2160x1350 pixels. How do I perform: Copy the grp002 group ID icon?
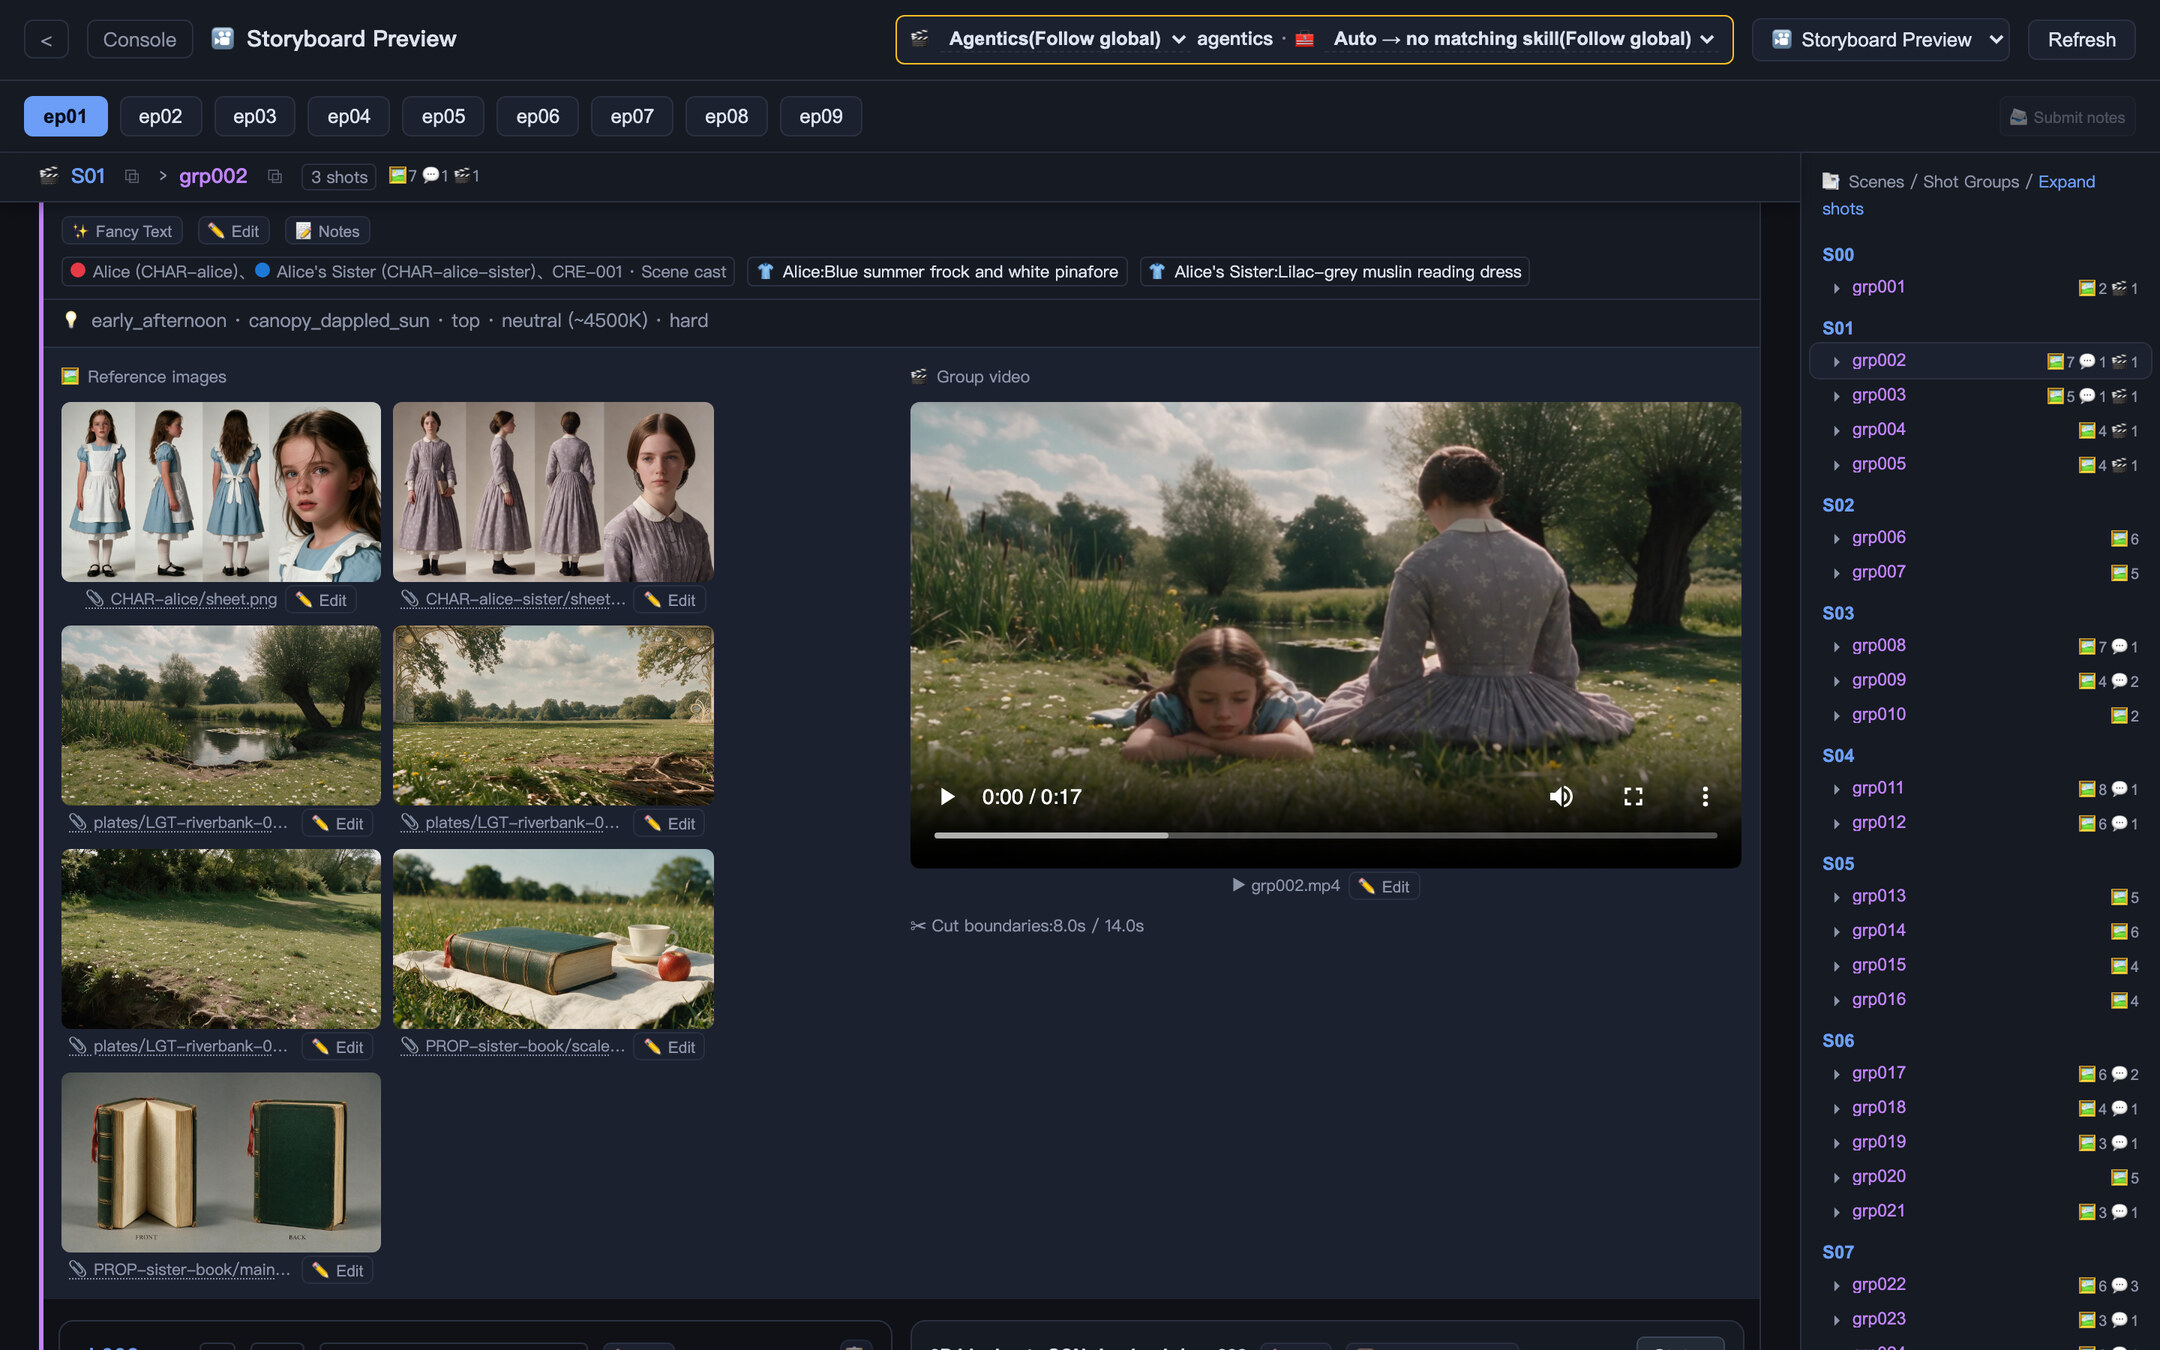pos(275,177)
